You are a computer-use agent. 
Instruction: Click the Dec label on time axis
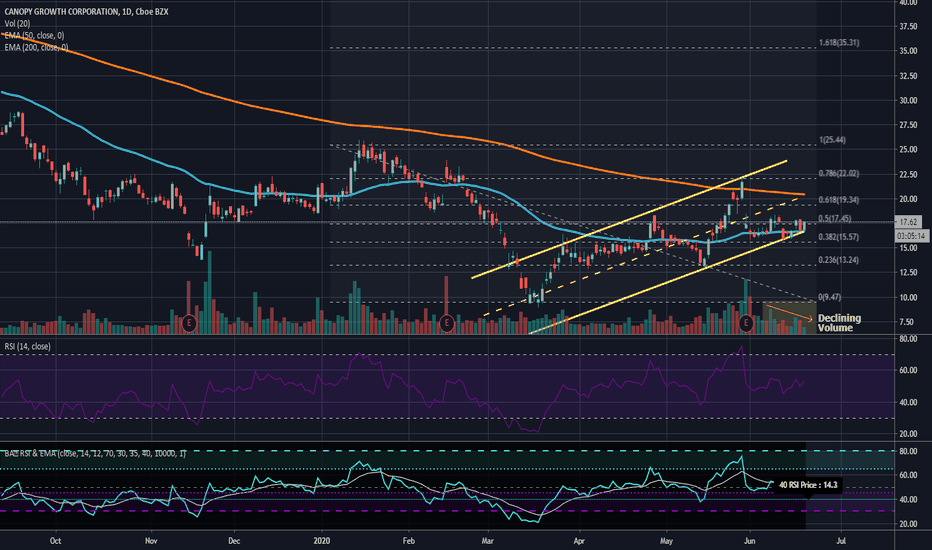coord(234,541)
